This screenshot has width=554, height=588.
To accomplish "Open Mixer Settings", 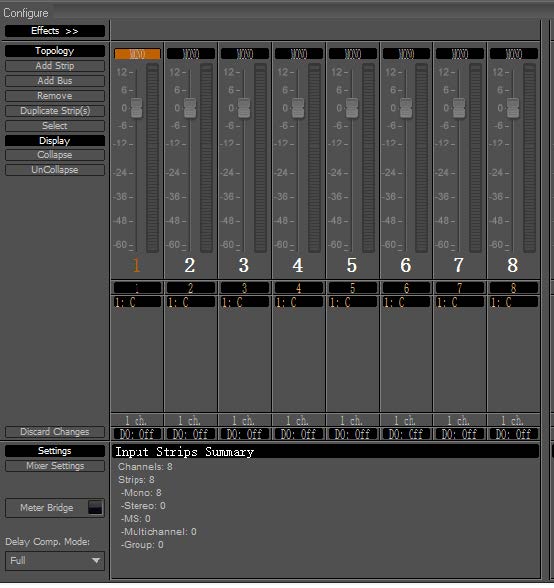I will click(x=55, y=466).
